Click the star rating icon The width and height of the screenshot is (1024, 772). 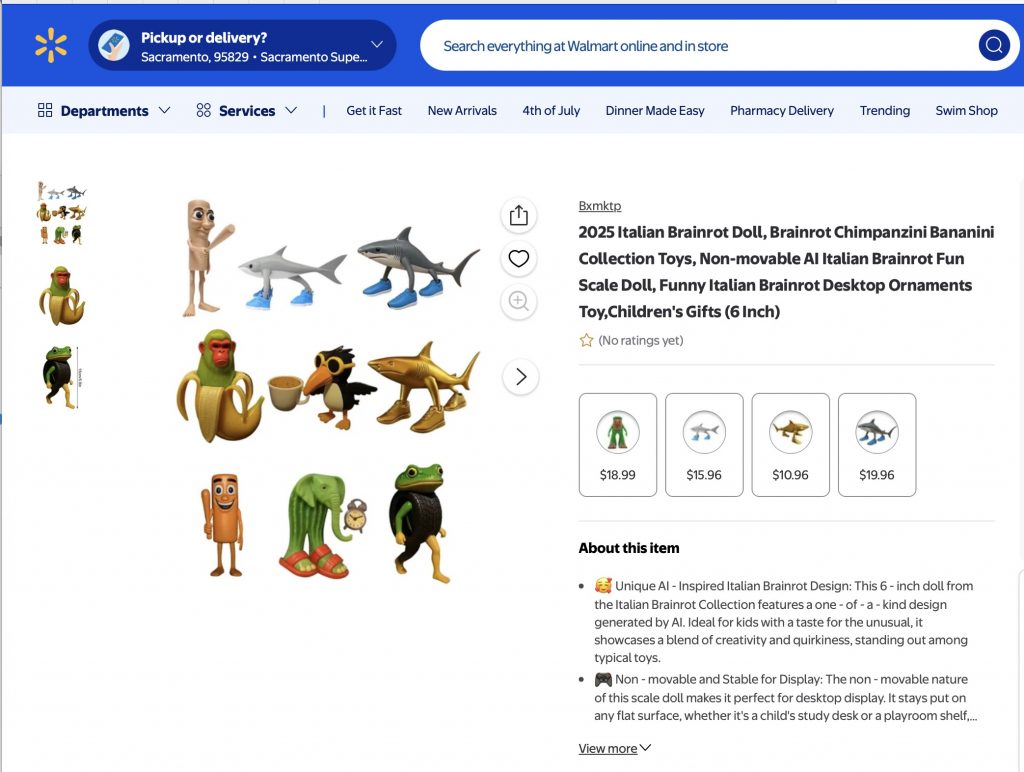586,341
